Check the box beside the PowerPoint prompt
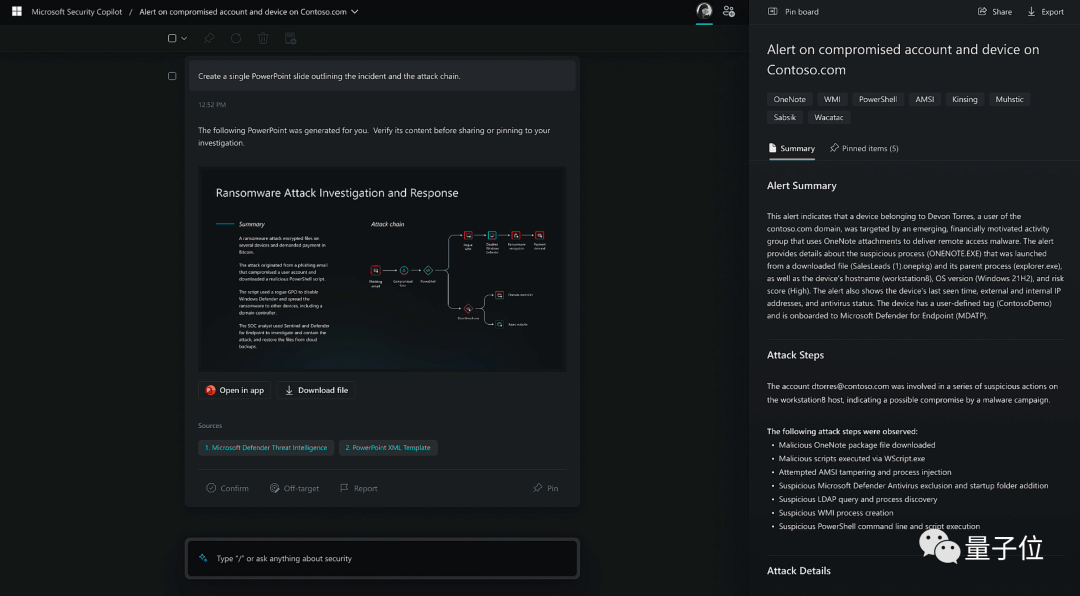The height and width of the screenshot is (596, 1080). 172,76
